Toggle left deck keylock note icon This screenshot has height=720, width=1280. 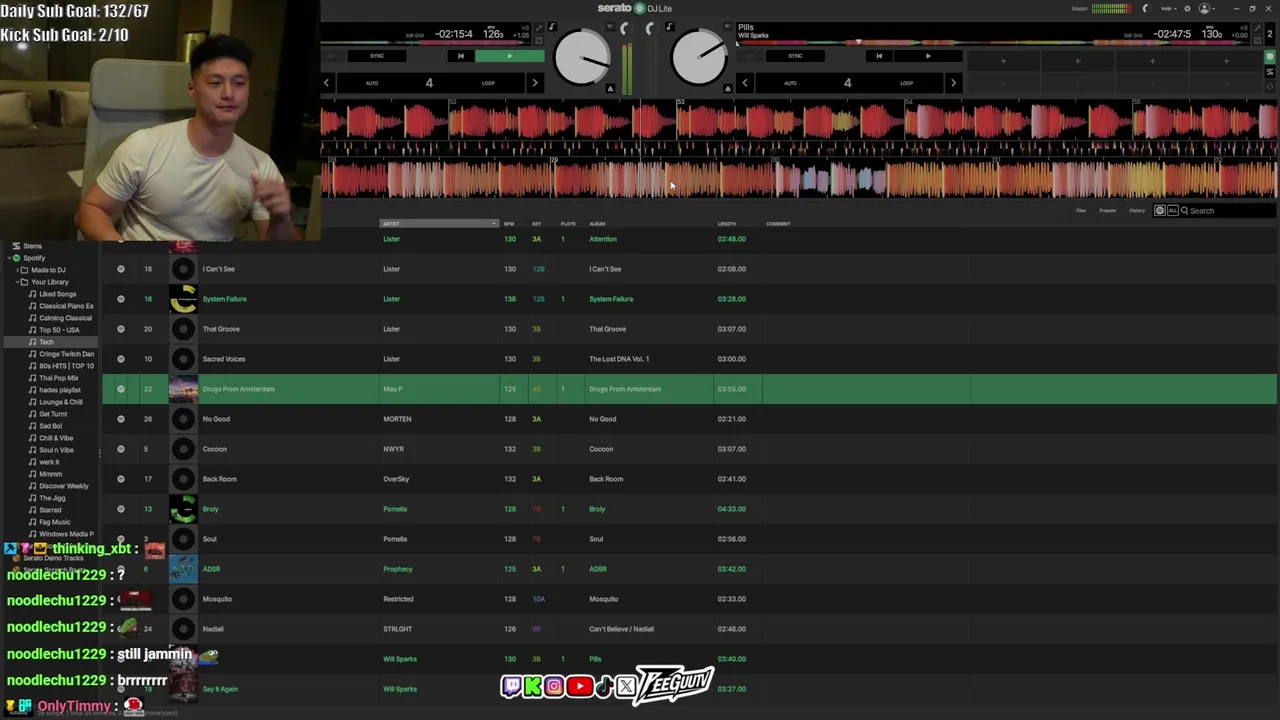[552, 27]
